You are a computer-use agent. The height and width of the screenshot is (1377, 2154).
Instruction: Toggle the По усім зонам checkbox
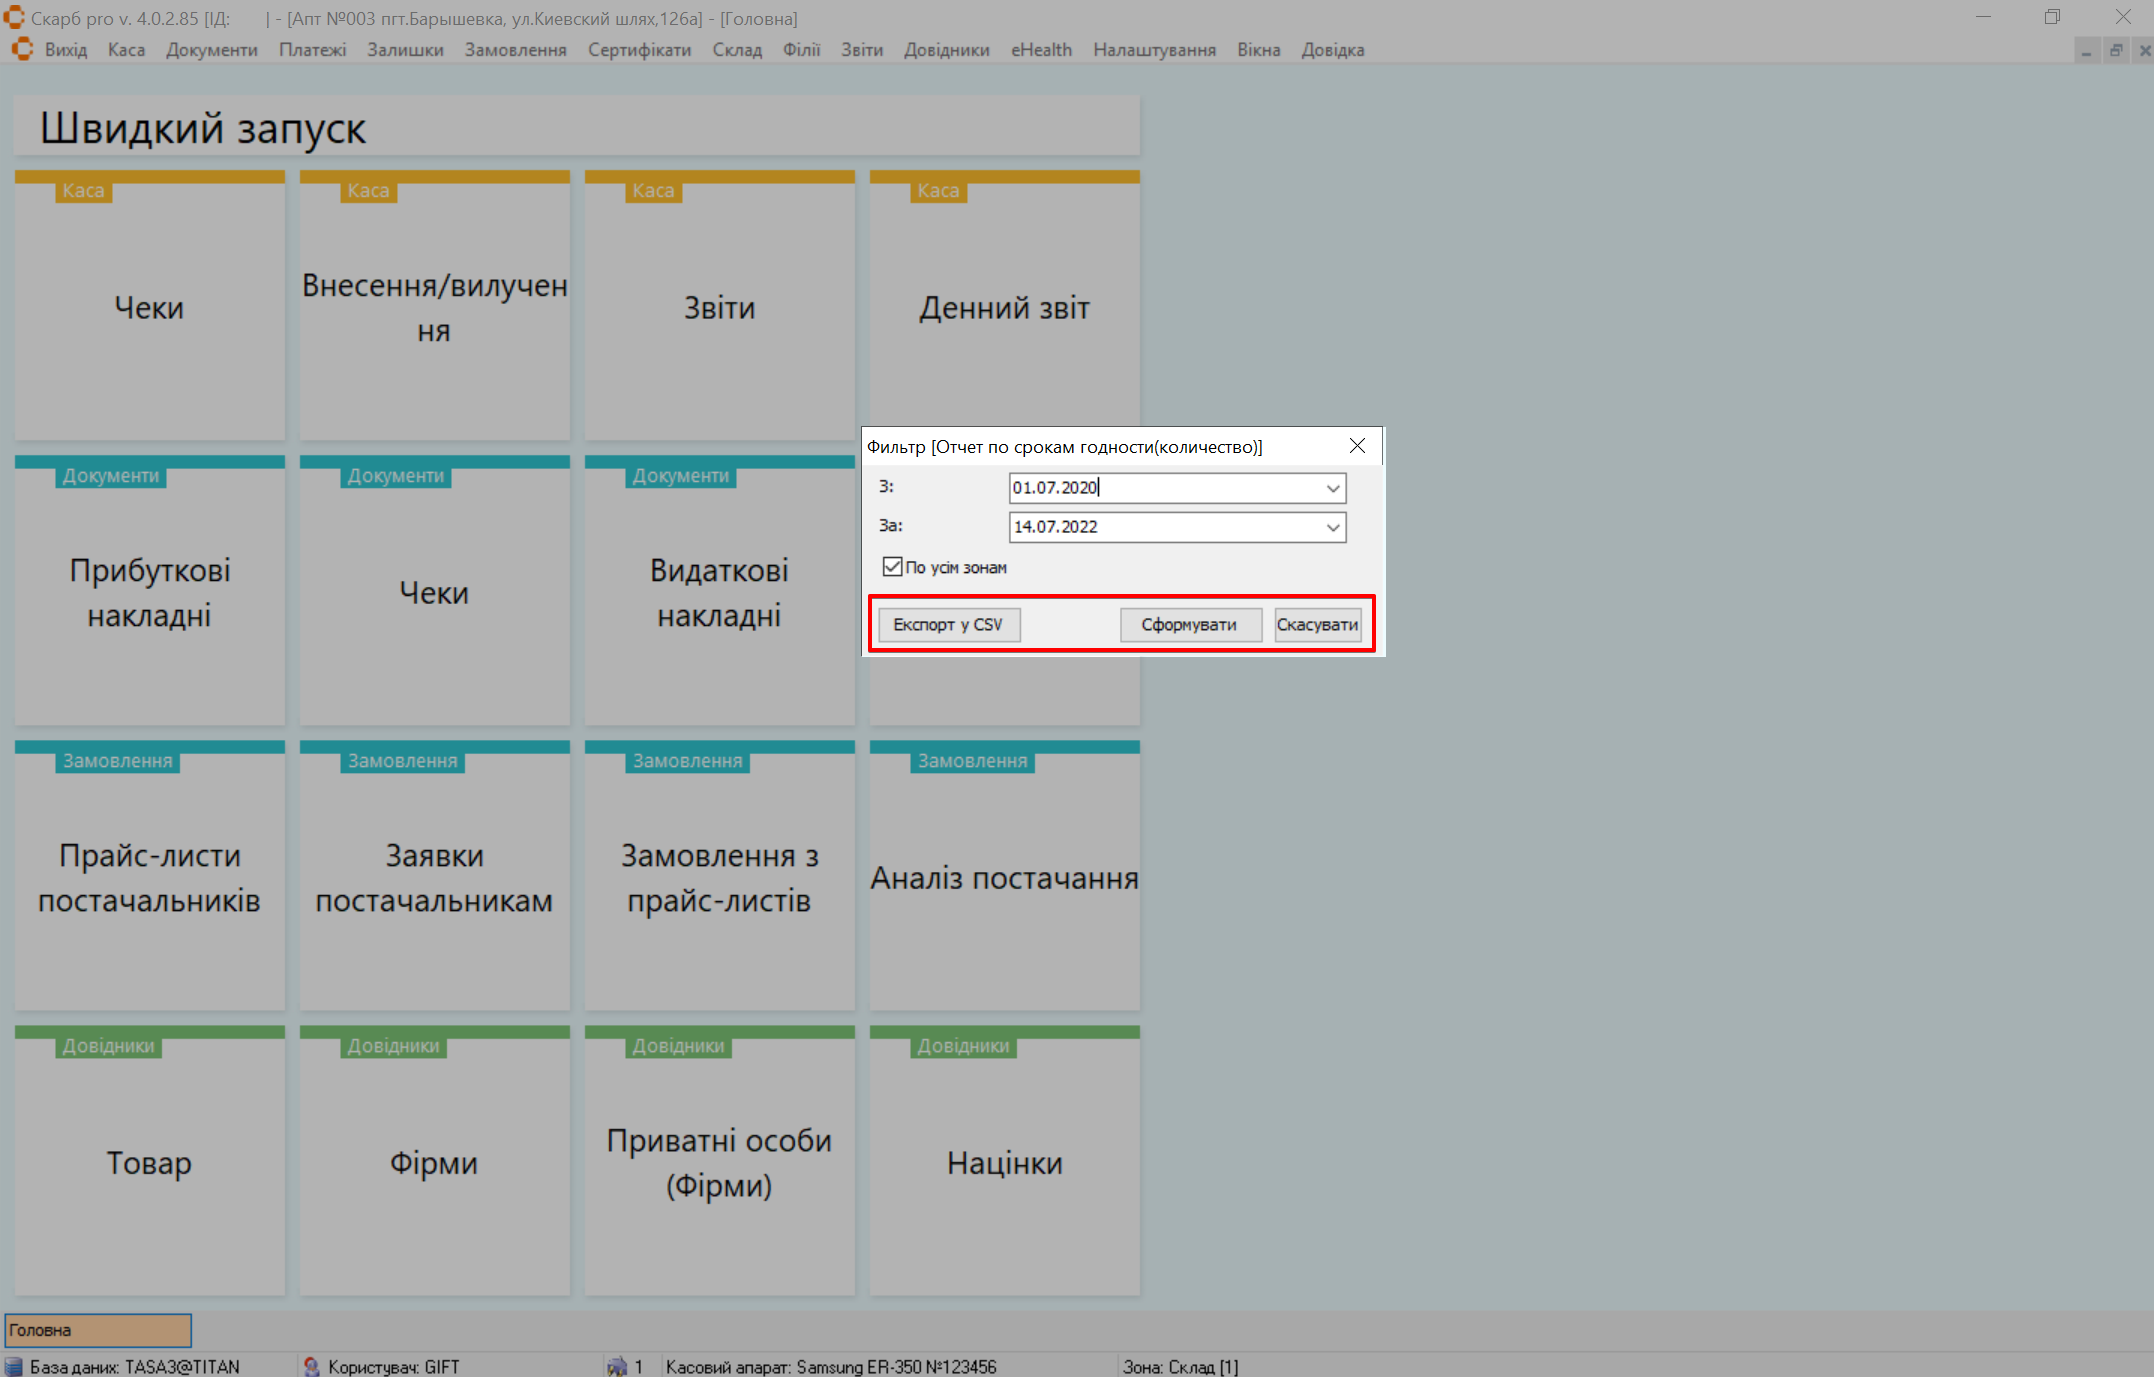pyautogui.click(x=892, y=567)
